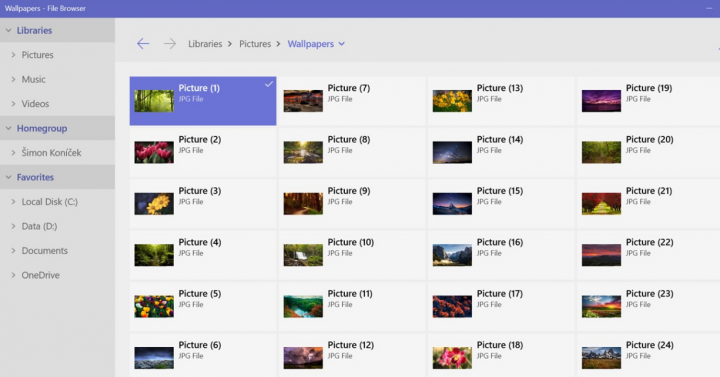The width and height of the screenshot is (720, 377).
Task: Select Picture (13) yellow flowers thumbnail
Action: click(x=452, y=101)
